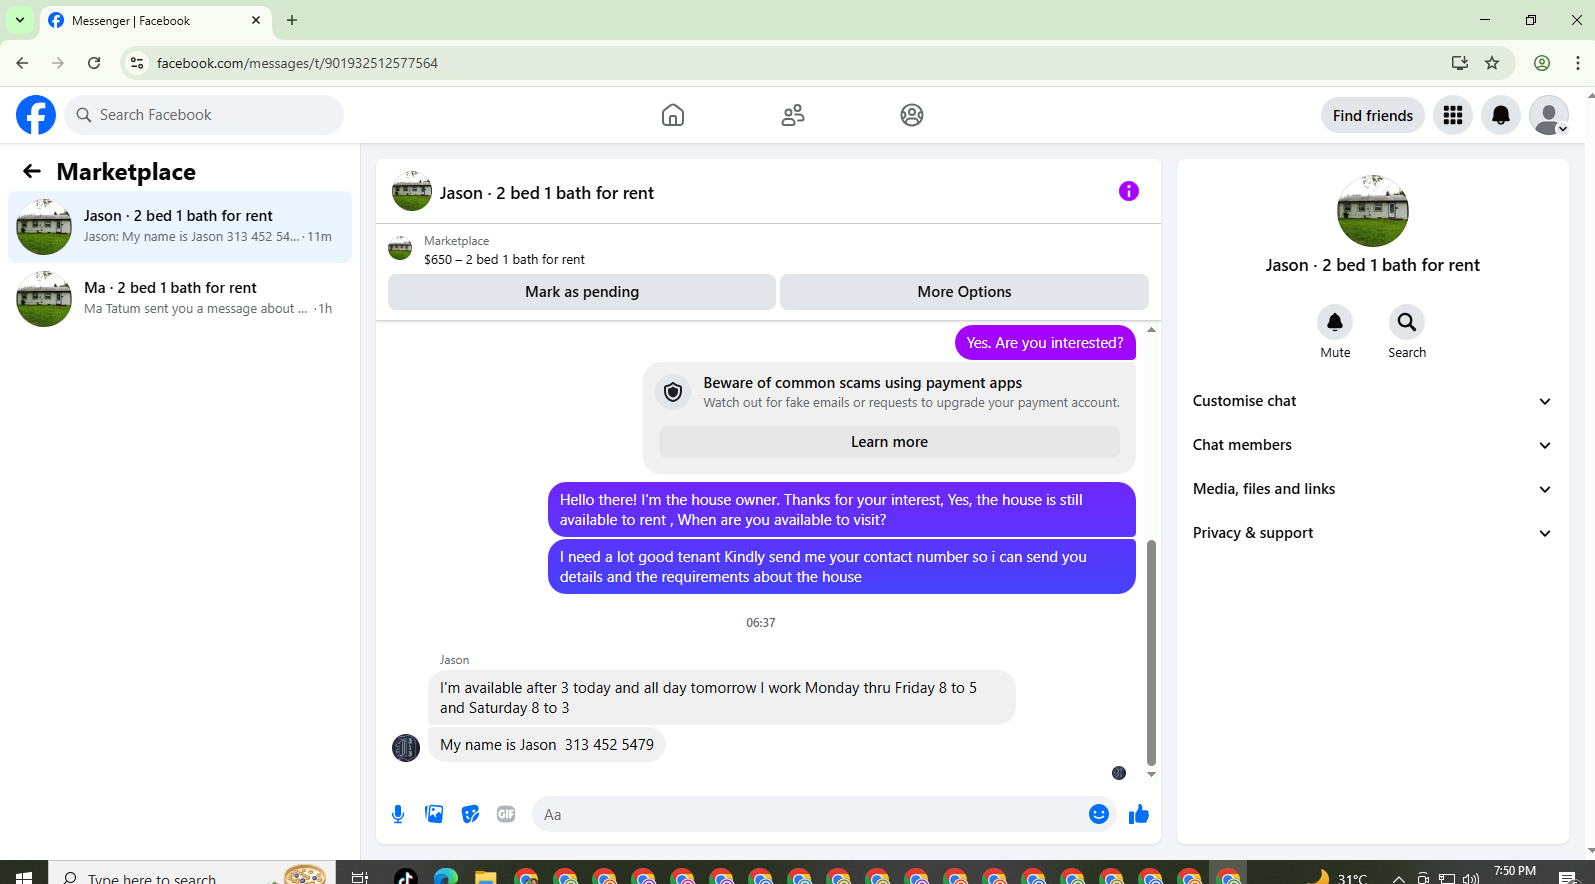This screenshot has height=884, width=1595.
Task: Open Task View on the taskbar
Action: coord(359,877)
